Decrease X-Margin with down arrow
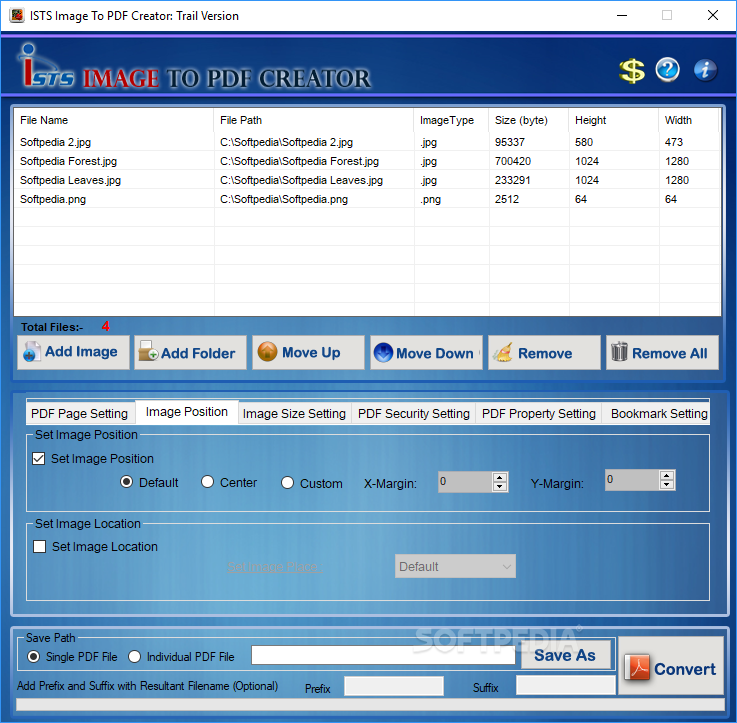This screenshot has height=723, width=737. (x=500, y=487)
